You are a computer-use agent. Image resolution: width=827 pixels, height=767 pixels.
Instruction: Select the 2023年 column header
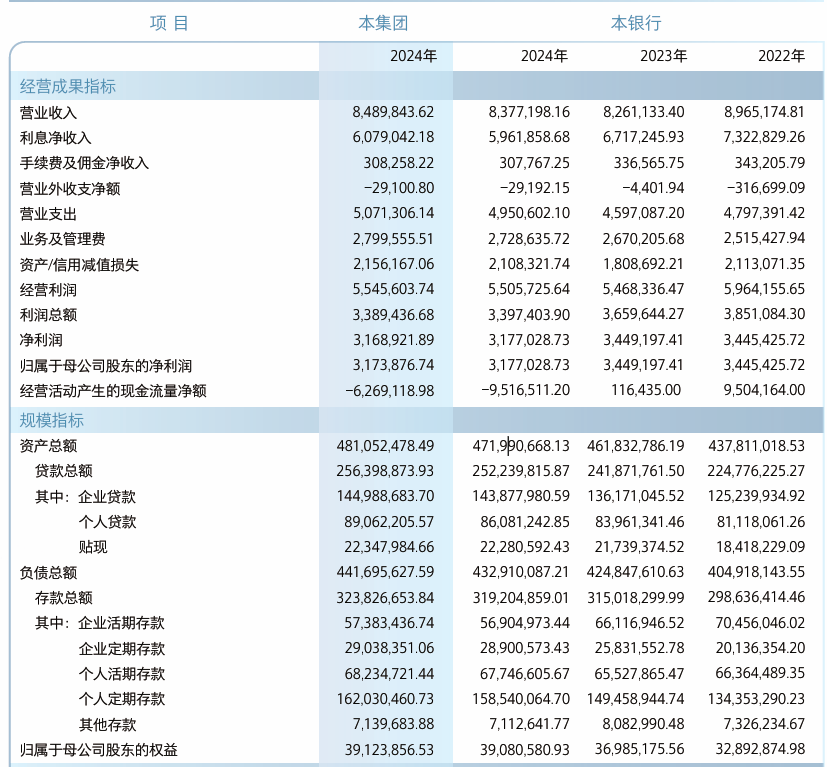(x=663, y=56)
